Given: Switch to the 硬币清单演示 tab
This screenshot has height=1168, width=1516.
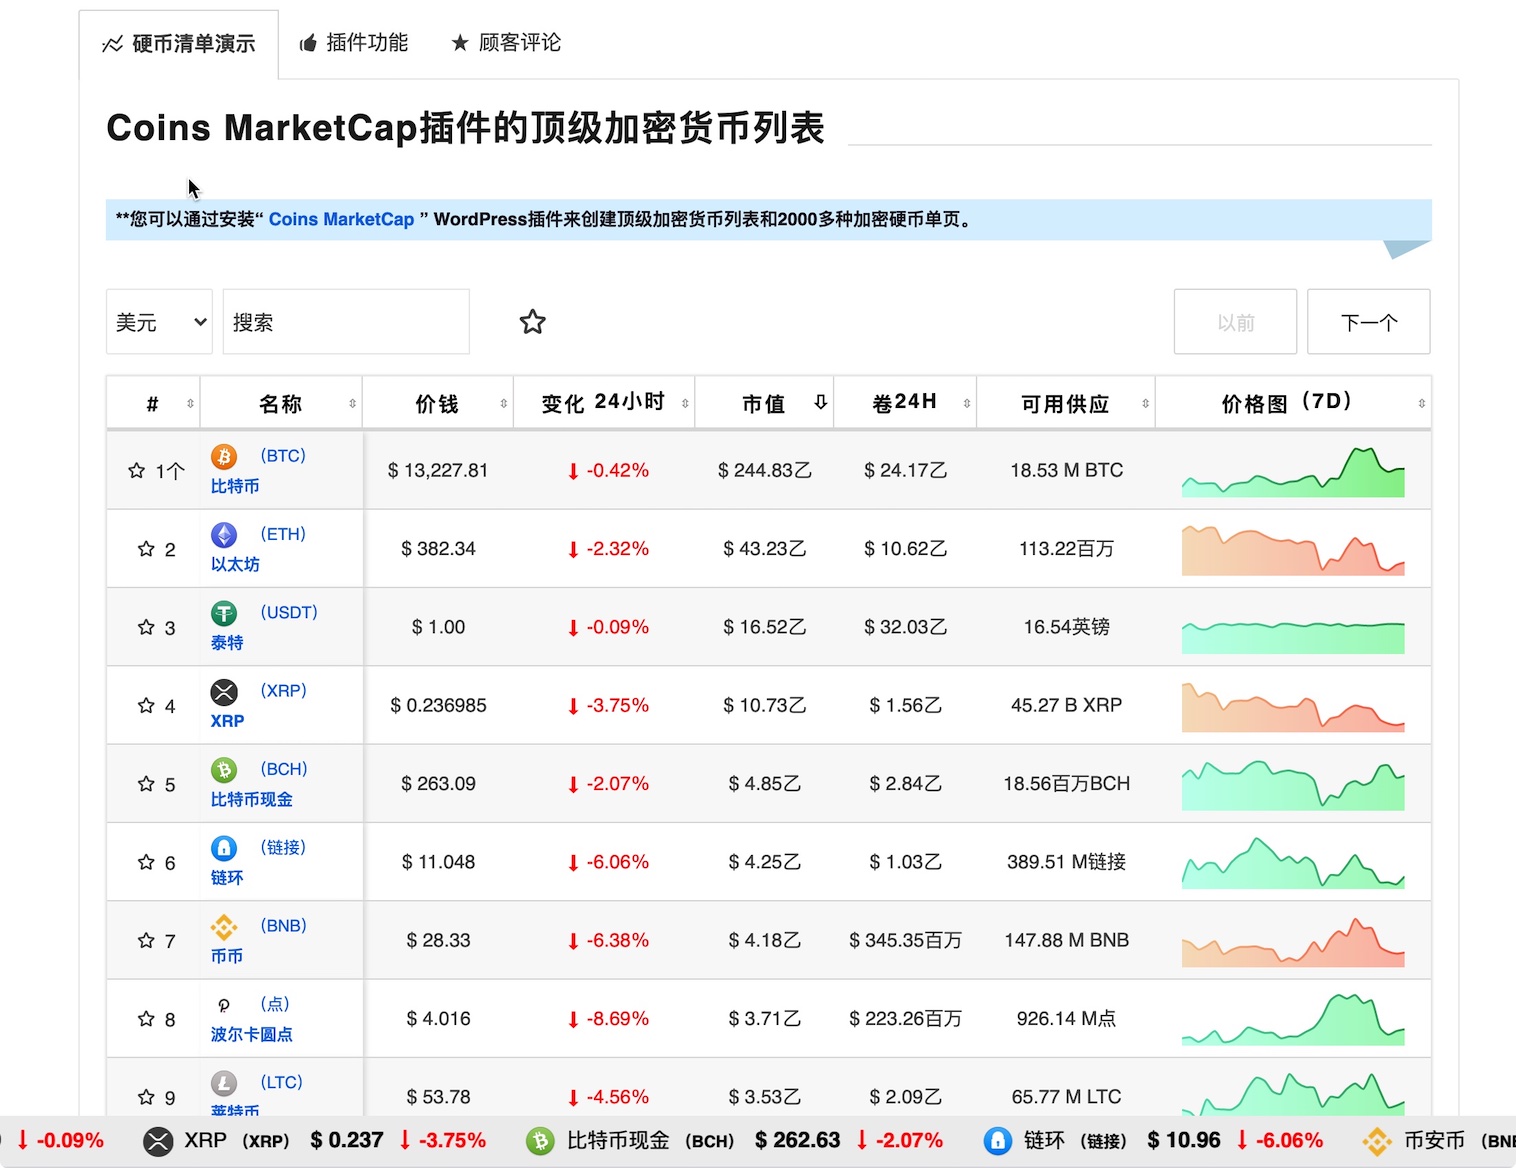Looking at the screenshot, I should tap(179, 44).
